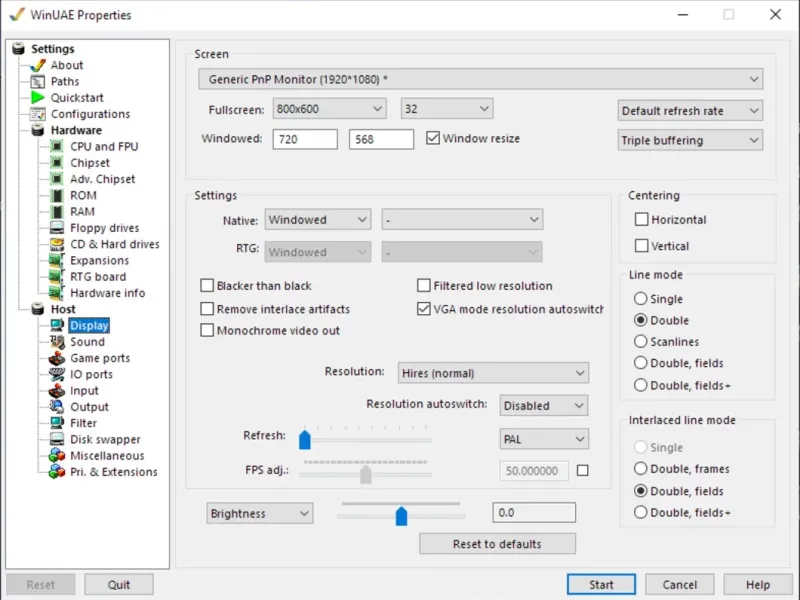Select Single line mode radio button

640,298
